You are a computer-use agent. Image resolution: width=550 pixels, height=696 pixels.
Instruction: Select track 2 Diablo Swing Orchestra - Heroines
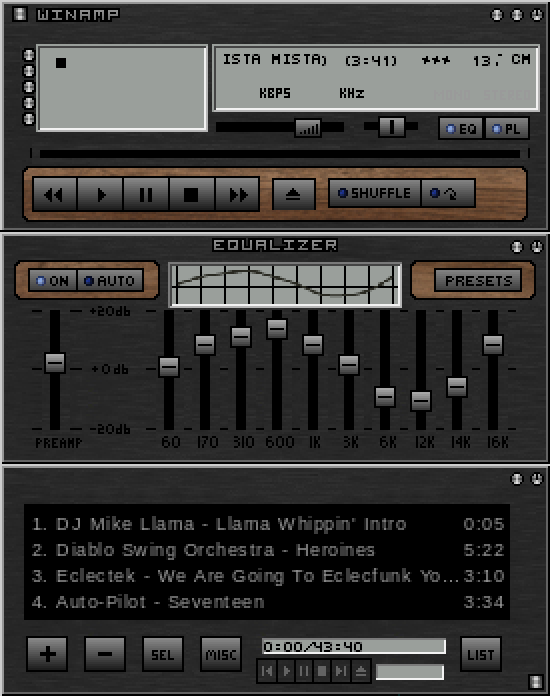(x=268, y=550)
